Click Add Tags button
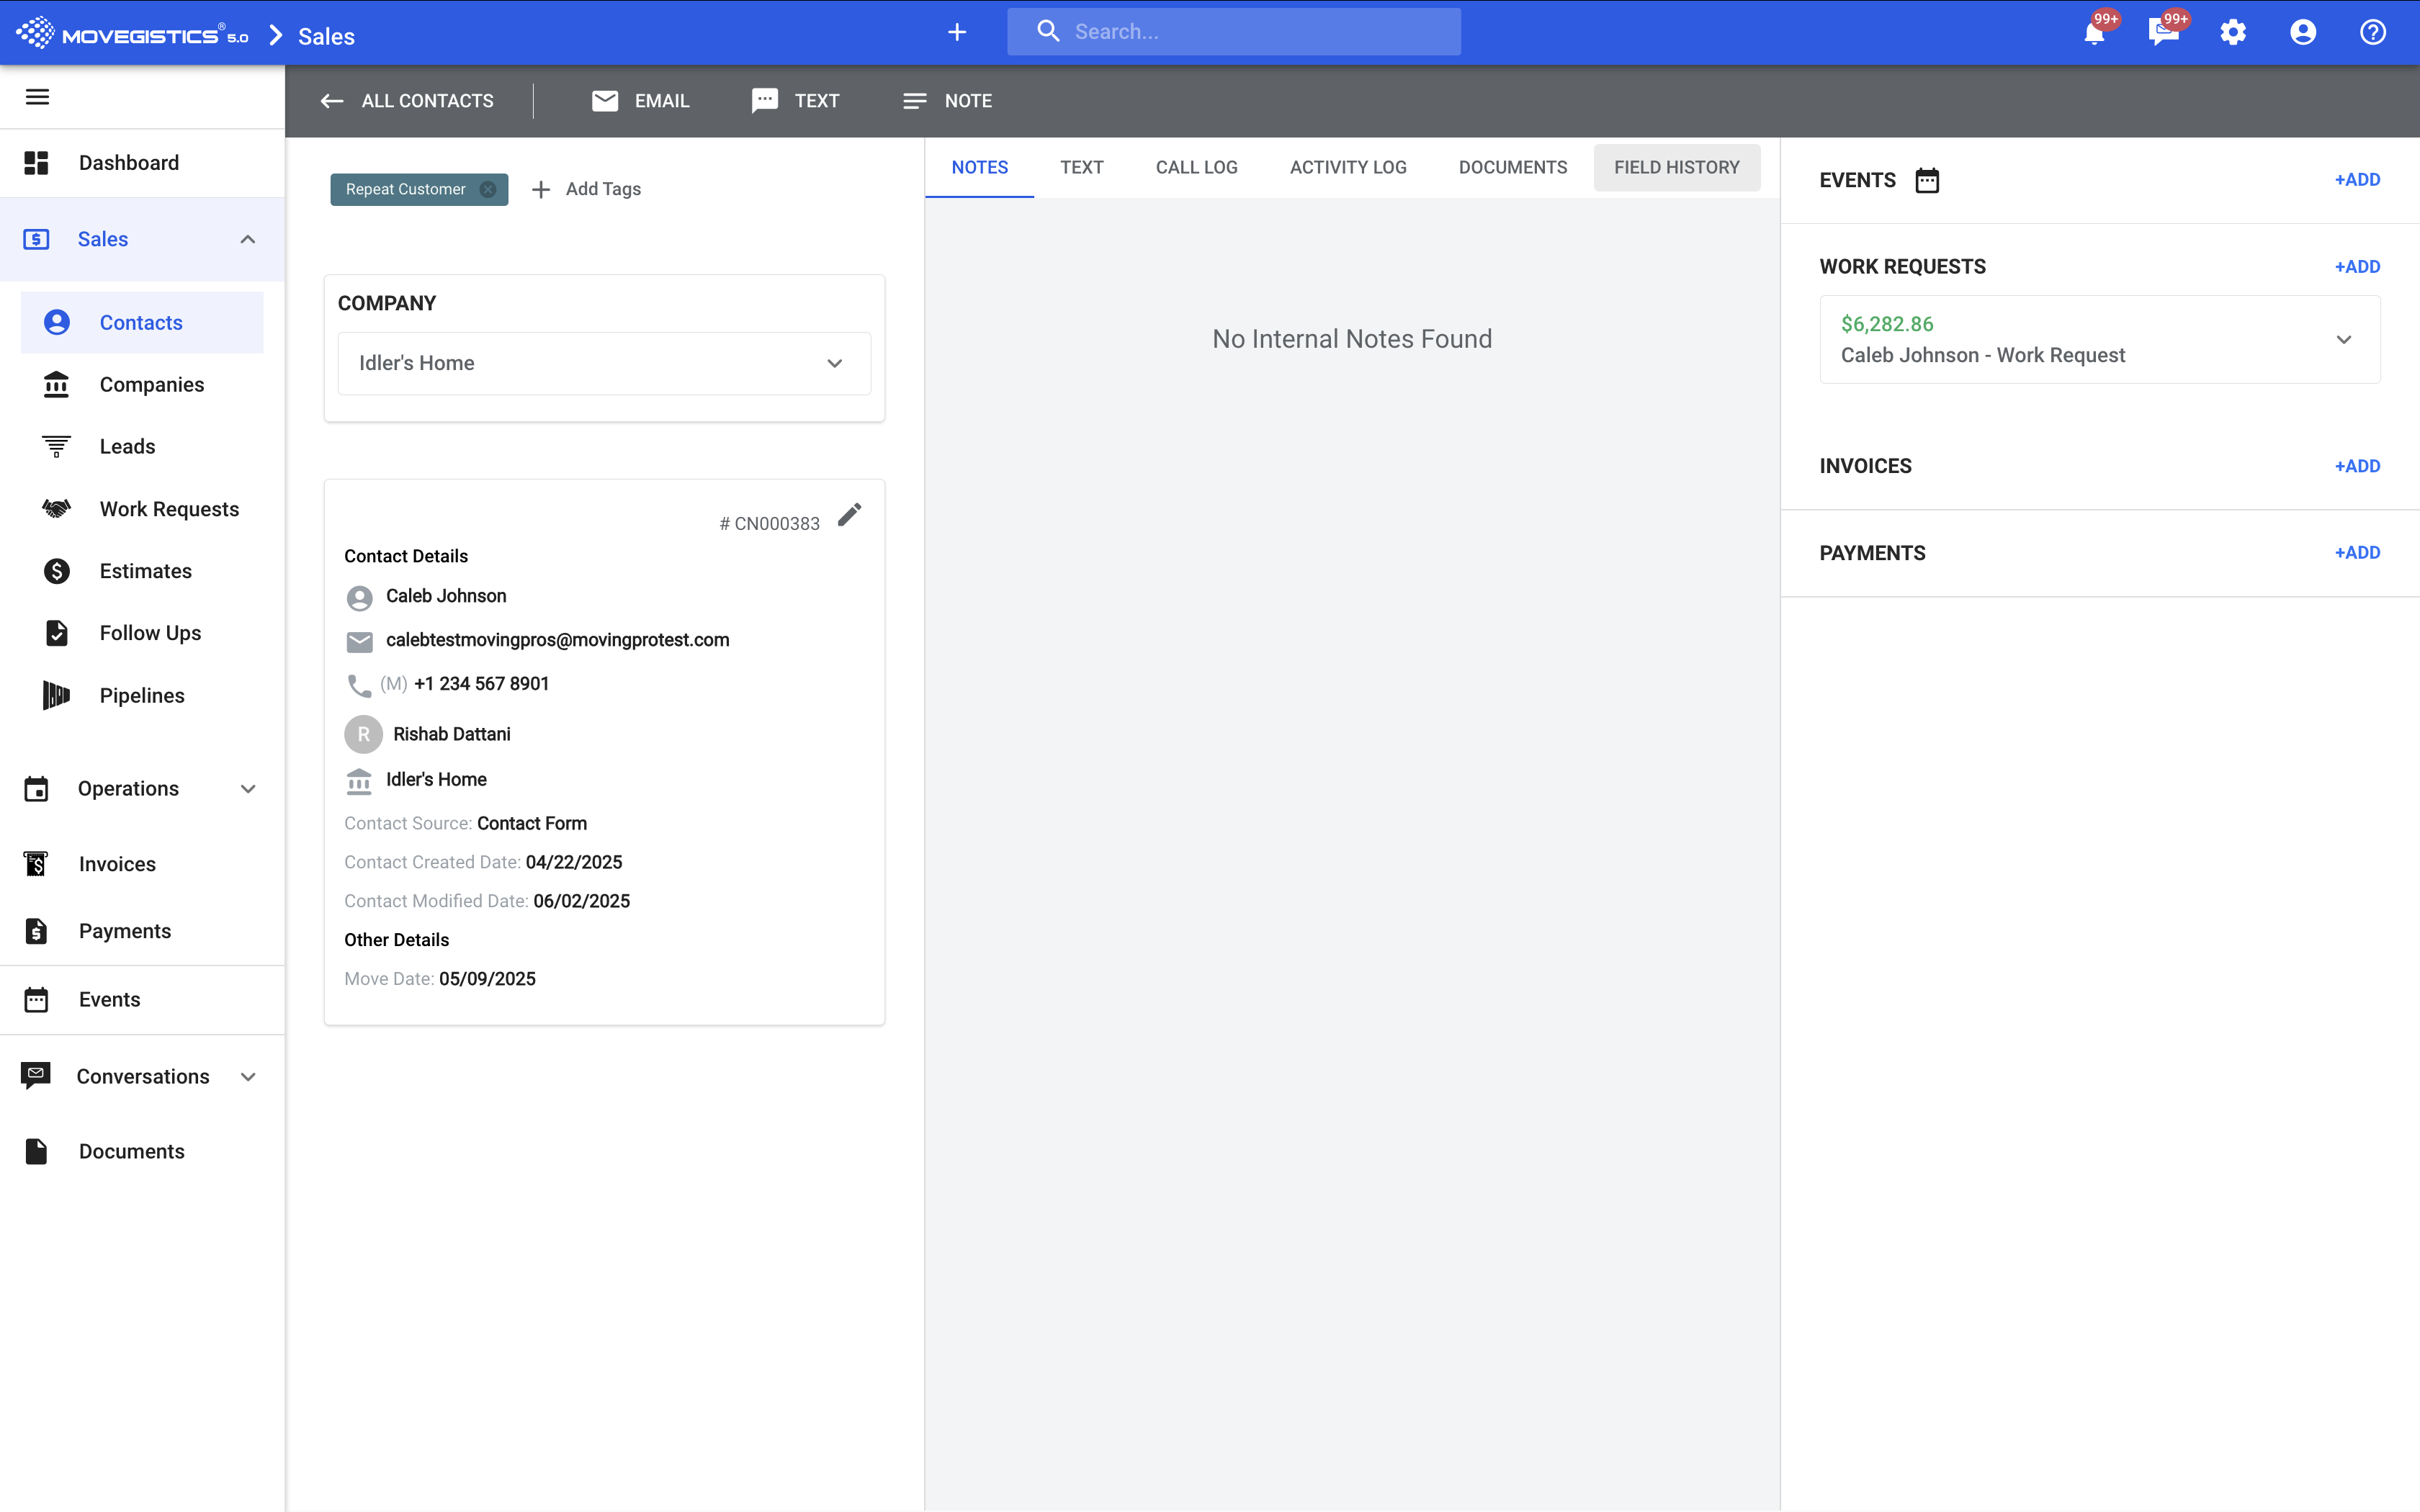 [x=586, y=189]
